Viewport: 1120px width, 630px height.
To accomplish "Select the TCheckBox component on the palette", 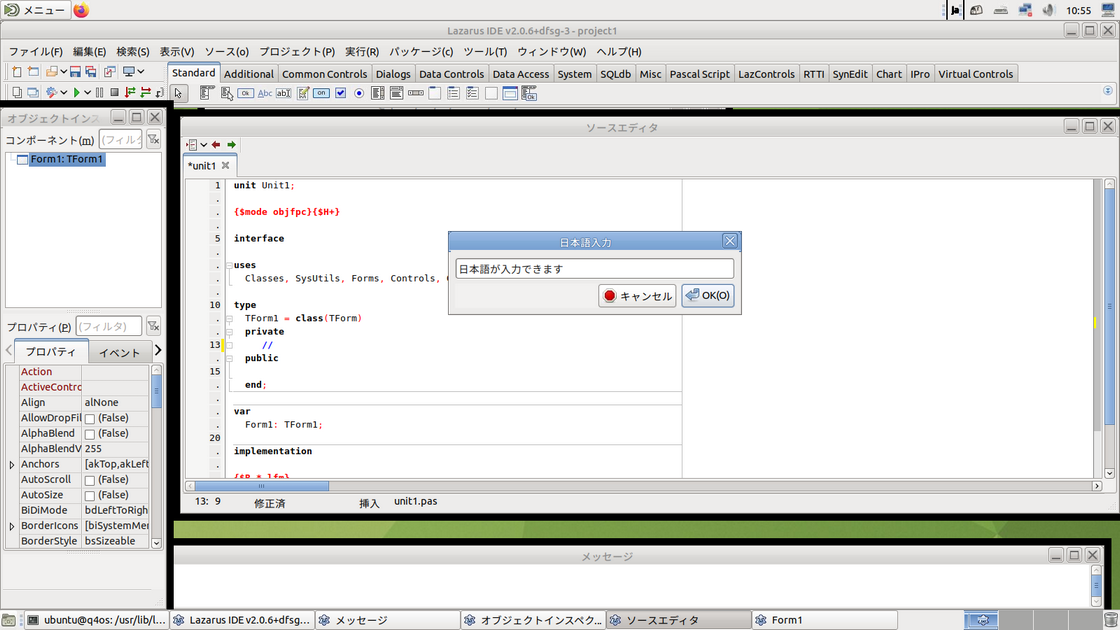I will [340, 93].
